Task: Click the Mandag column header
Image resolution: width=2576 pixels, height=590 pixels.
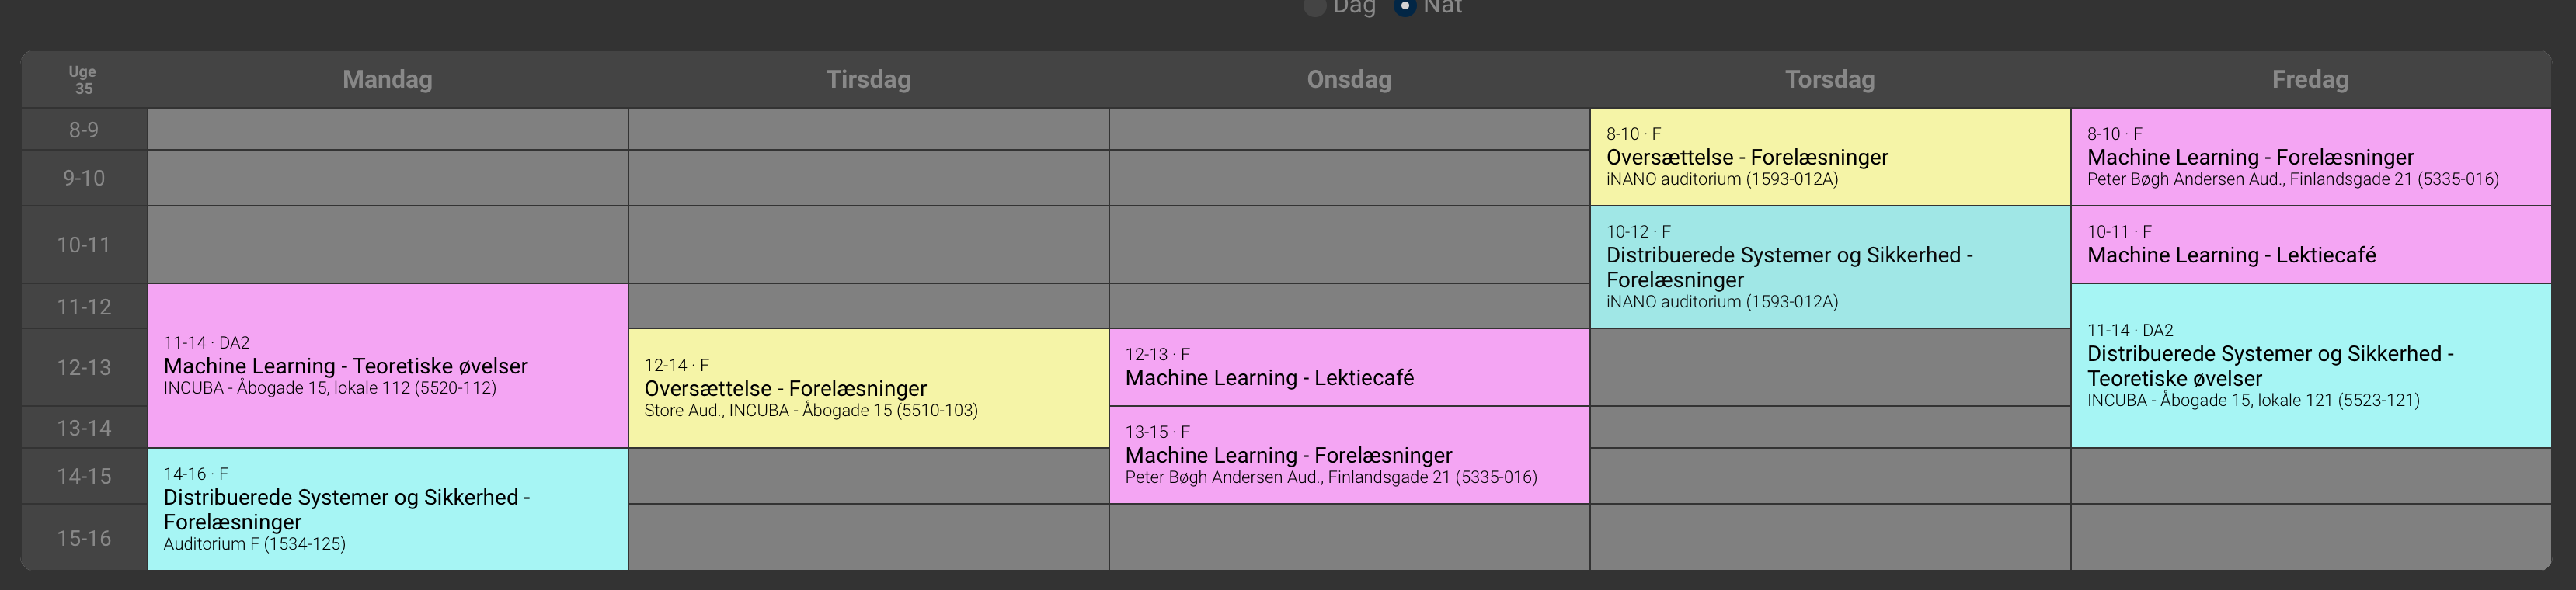Action: [388, 80]
